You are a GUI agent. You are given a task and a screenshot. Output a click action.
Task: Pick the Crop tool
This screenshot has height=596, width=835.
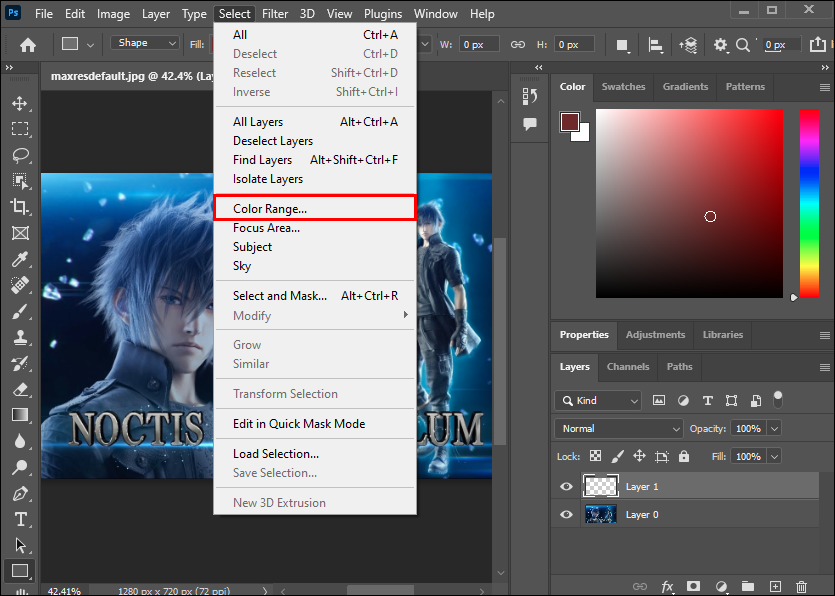pyautogui.click(x=20, y=207)
